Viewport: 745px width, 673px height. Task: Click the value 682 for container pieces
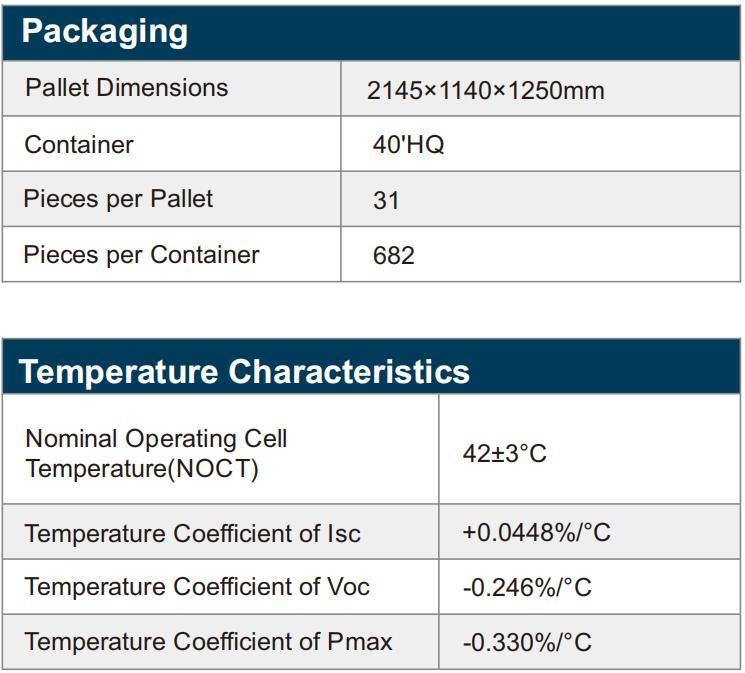pyautogui.click(x=393, y=256)
